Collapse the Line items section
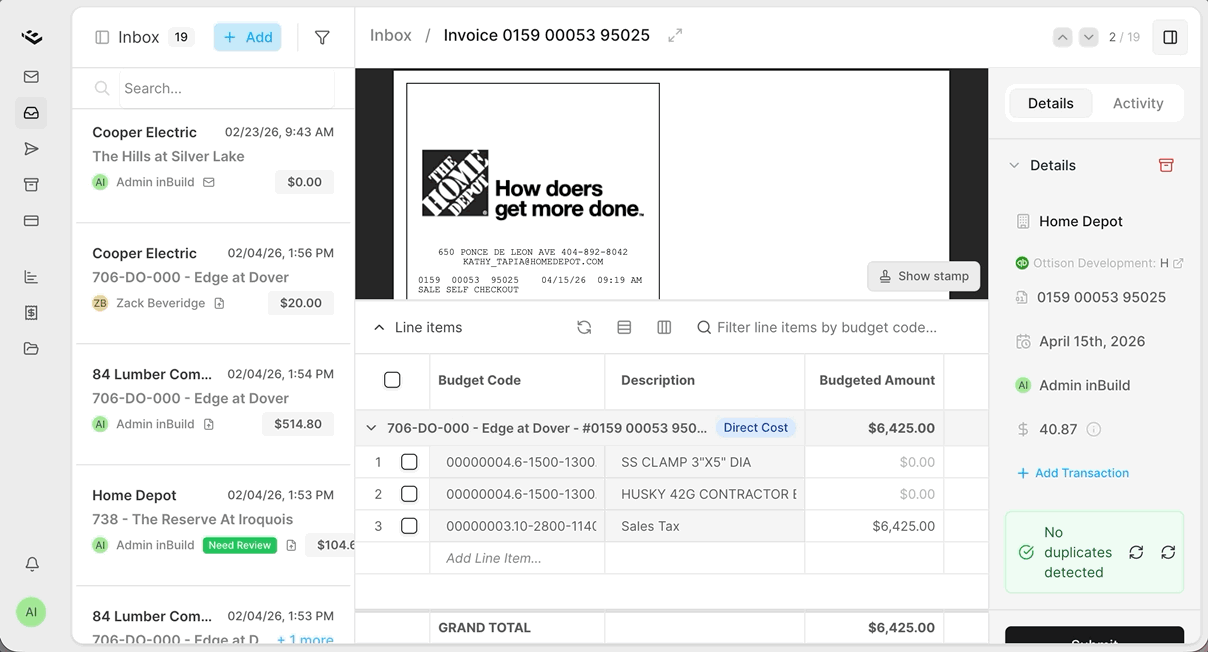 (x=379, y=327)
